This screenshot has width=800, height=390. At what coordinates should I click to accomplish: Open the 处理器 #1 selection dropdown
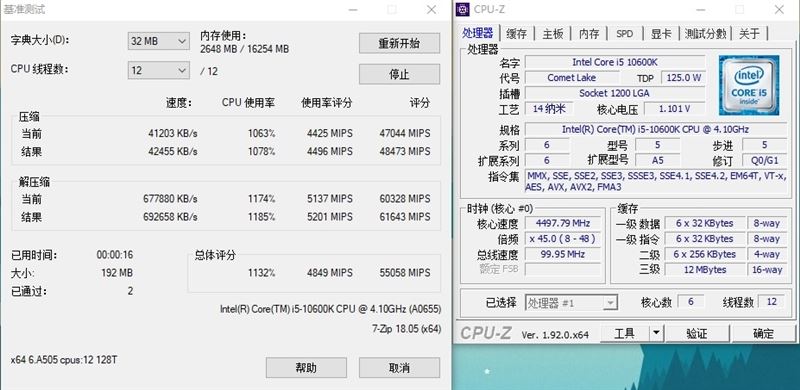(x=571, y=303)
